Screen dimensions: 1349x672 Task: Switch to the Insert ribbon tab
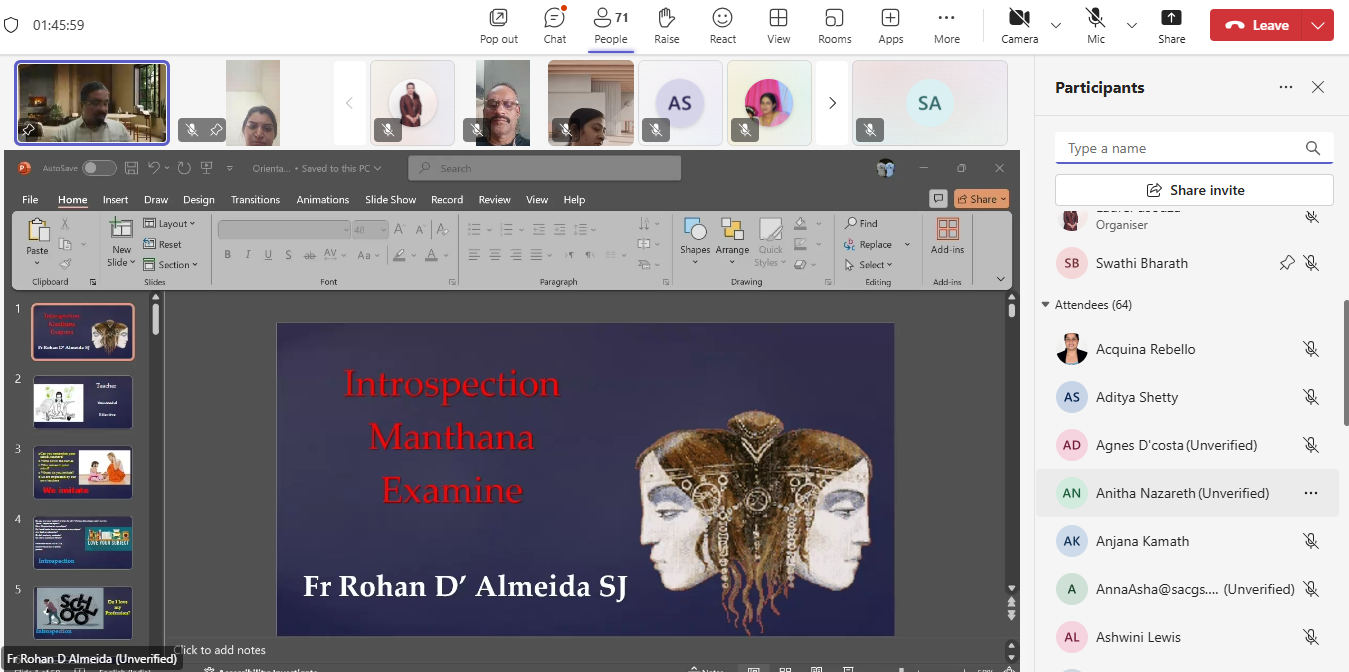(115, 200)
